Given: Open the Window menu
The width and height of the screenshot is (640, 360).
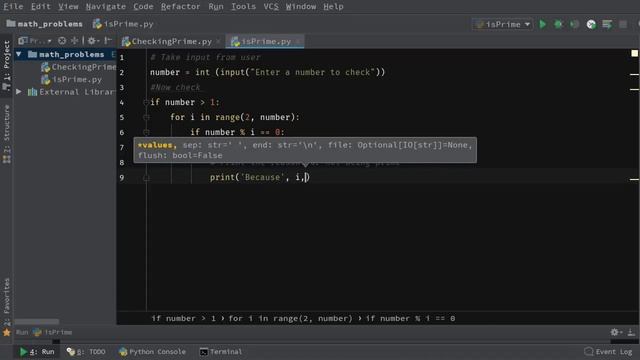Looking at the screenshot, I should [301, 7].
